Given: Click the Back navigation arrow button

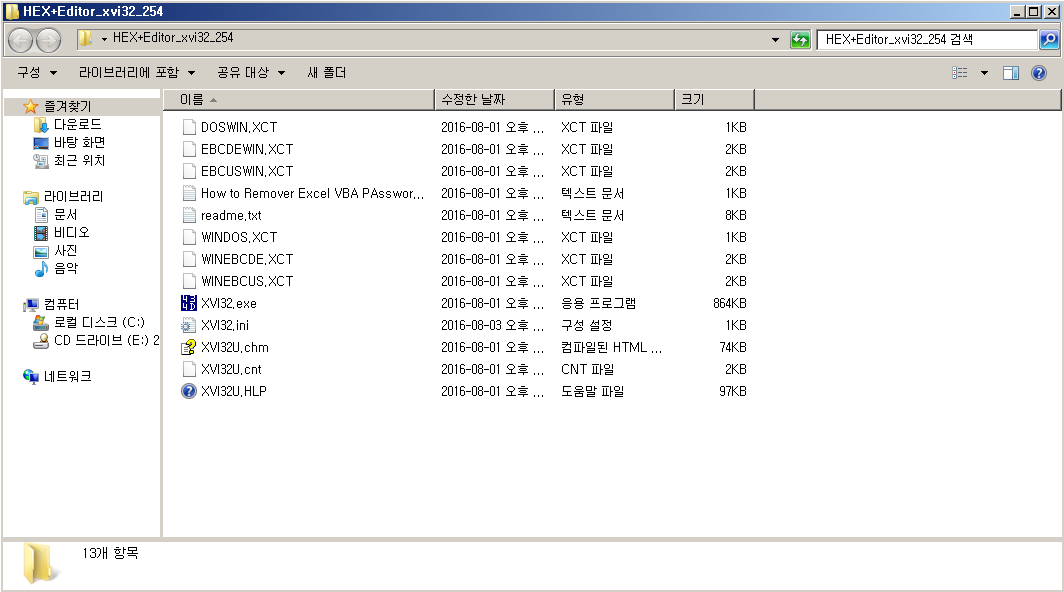Looking at the screenshot, I should [x=20, y=41].
